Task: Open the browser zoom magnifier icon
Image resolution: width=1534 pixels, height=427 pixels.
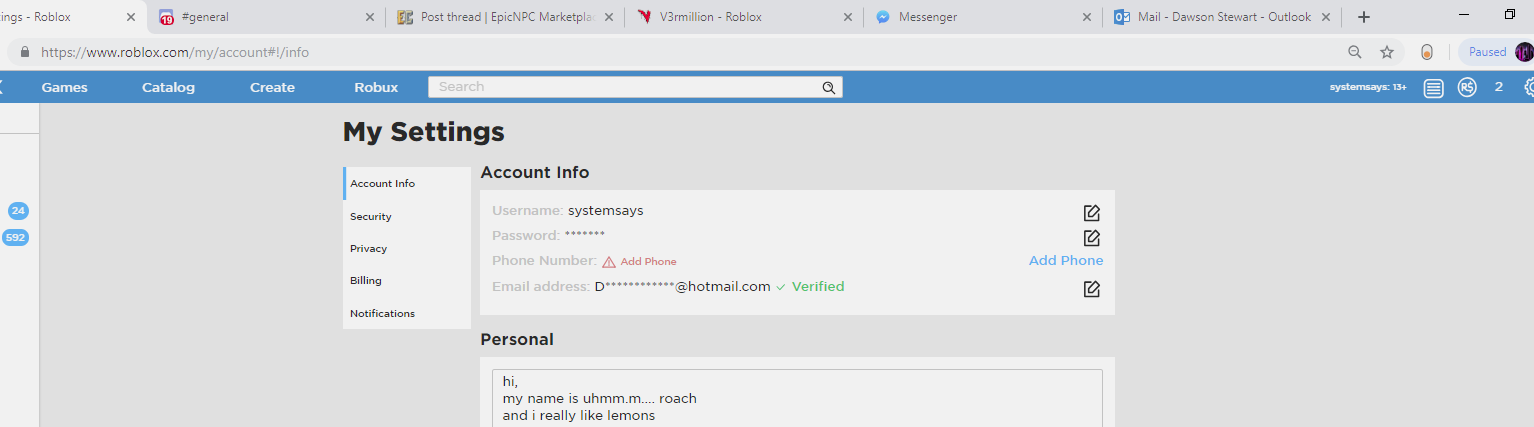Action: (x=1354, y=52)
